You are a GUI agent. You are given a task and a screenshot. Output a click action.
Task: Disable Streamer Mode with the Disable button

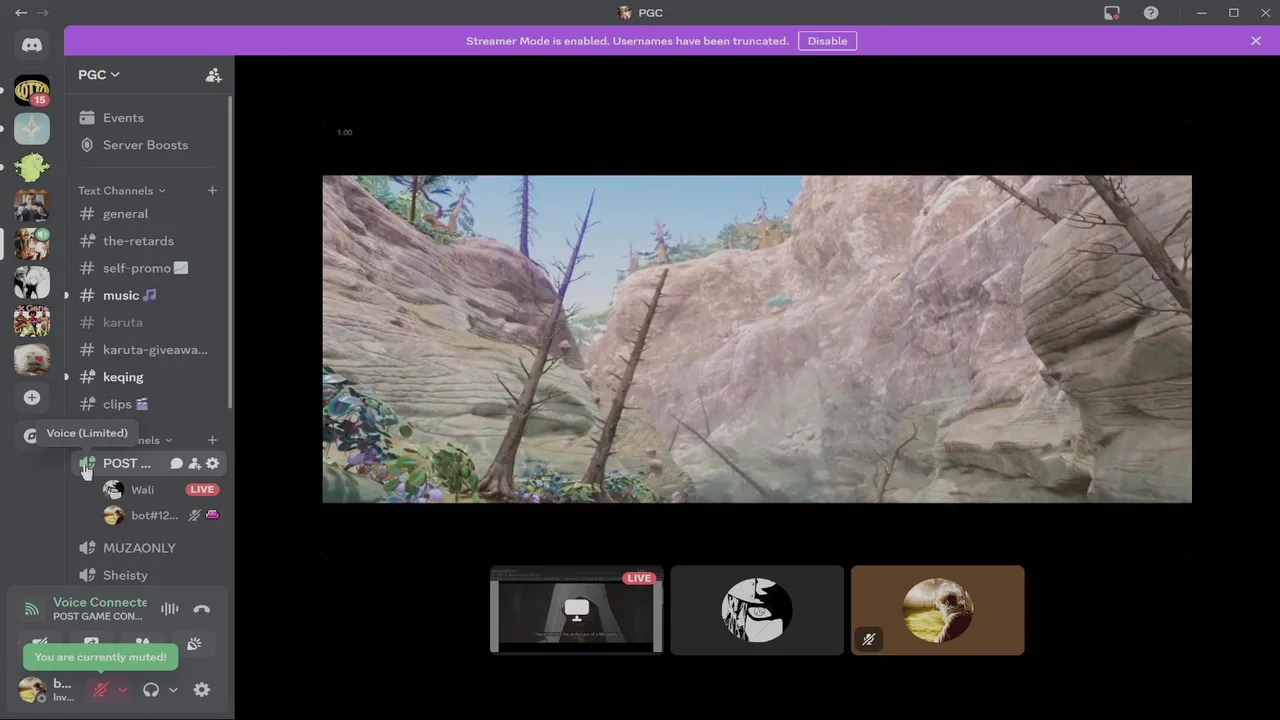(827, 41)
